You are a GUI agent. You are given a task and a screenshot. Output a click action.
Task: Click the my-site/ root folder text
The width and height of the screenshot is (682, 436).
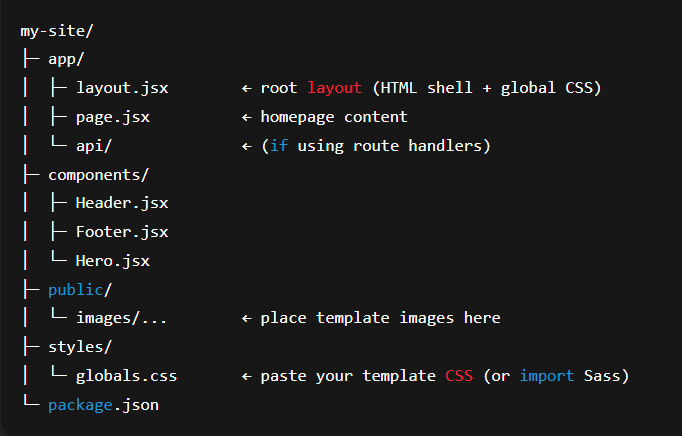click(57, 31)
